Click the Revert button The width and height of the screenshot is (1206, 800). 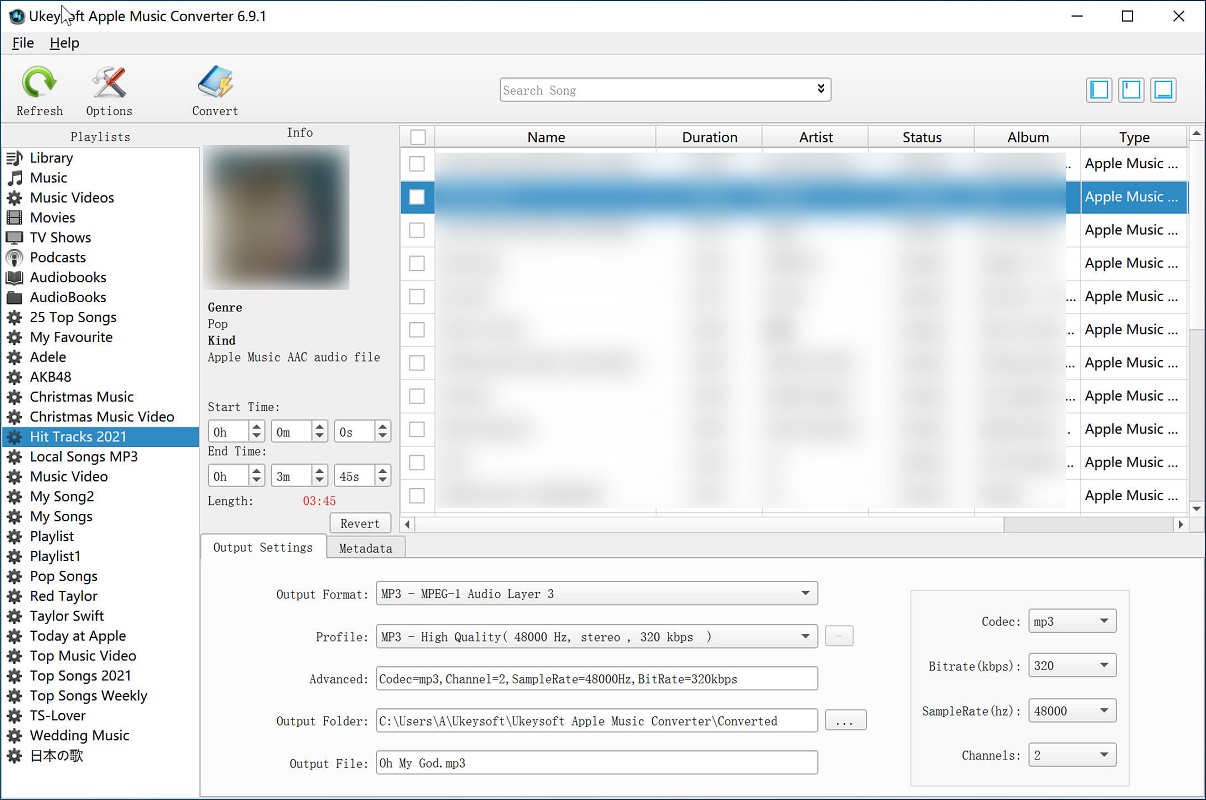(x=360, y=523)
